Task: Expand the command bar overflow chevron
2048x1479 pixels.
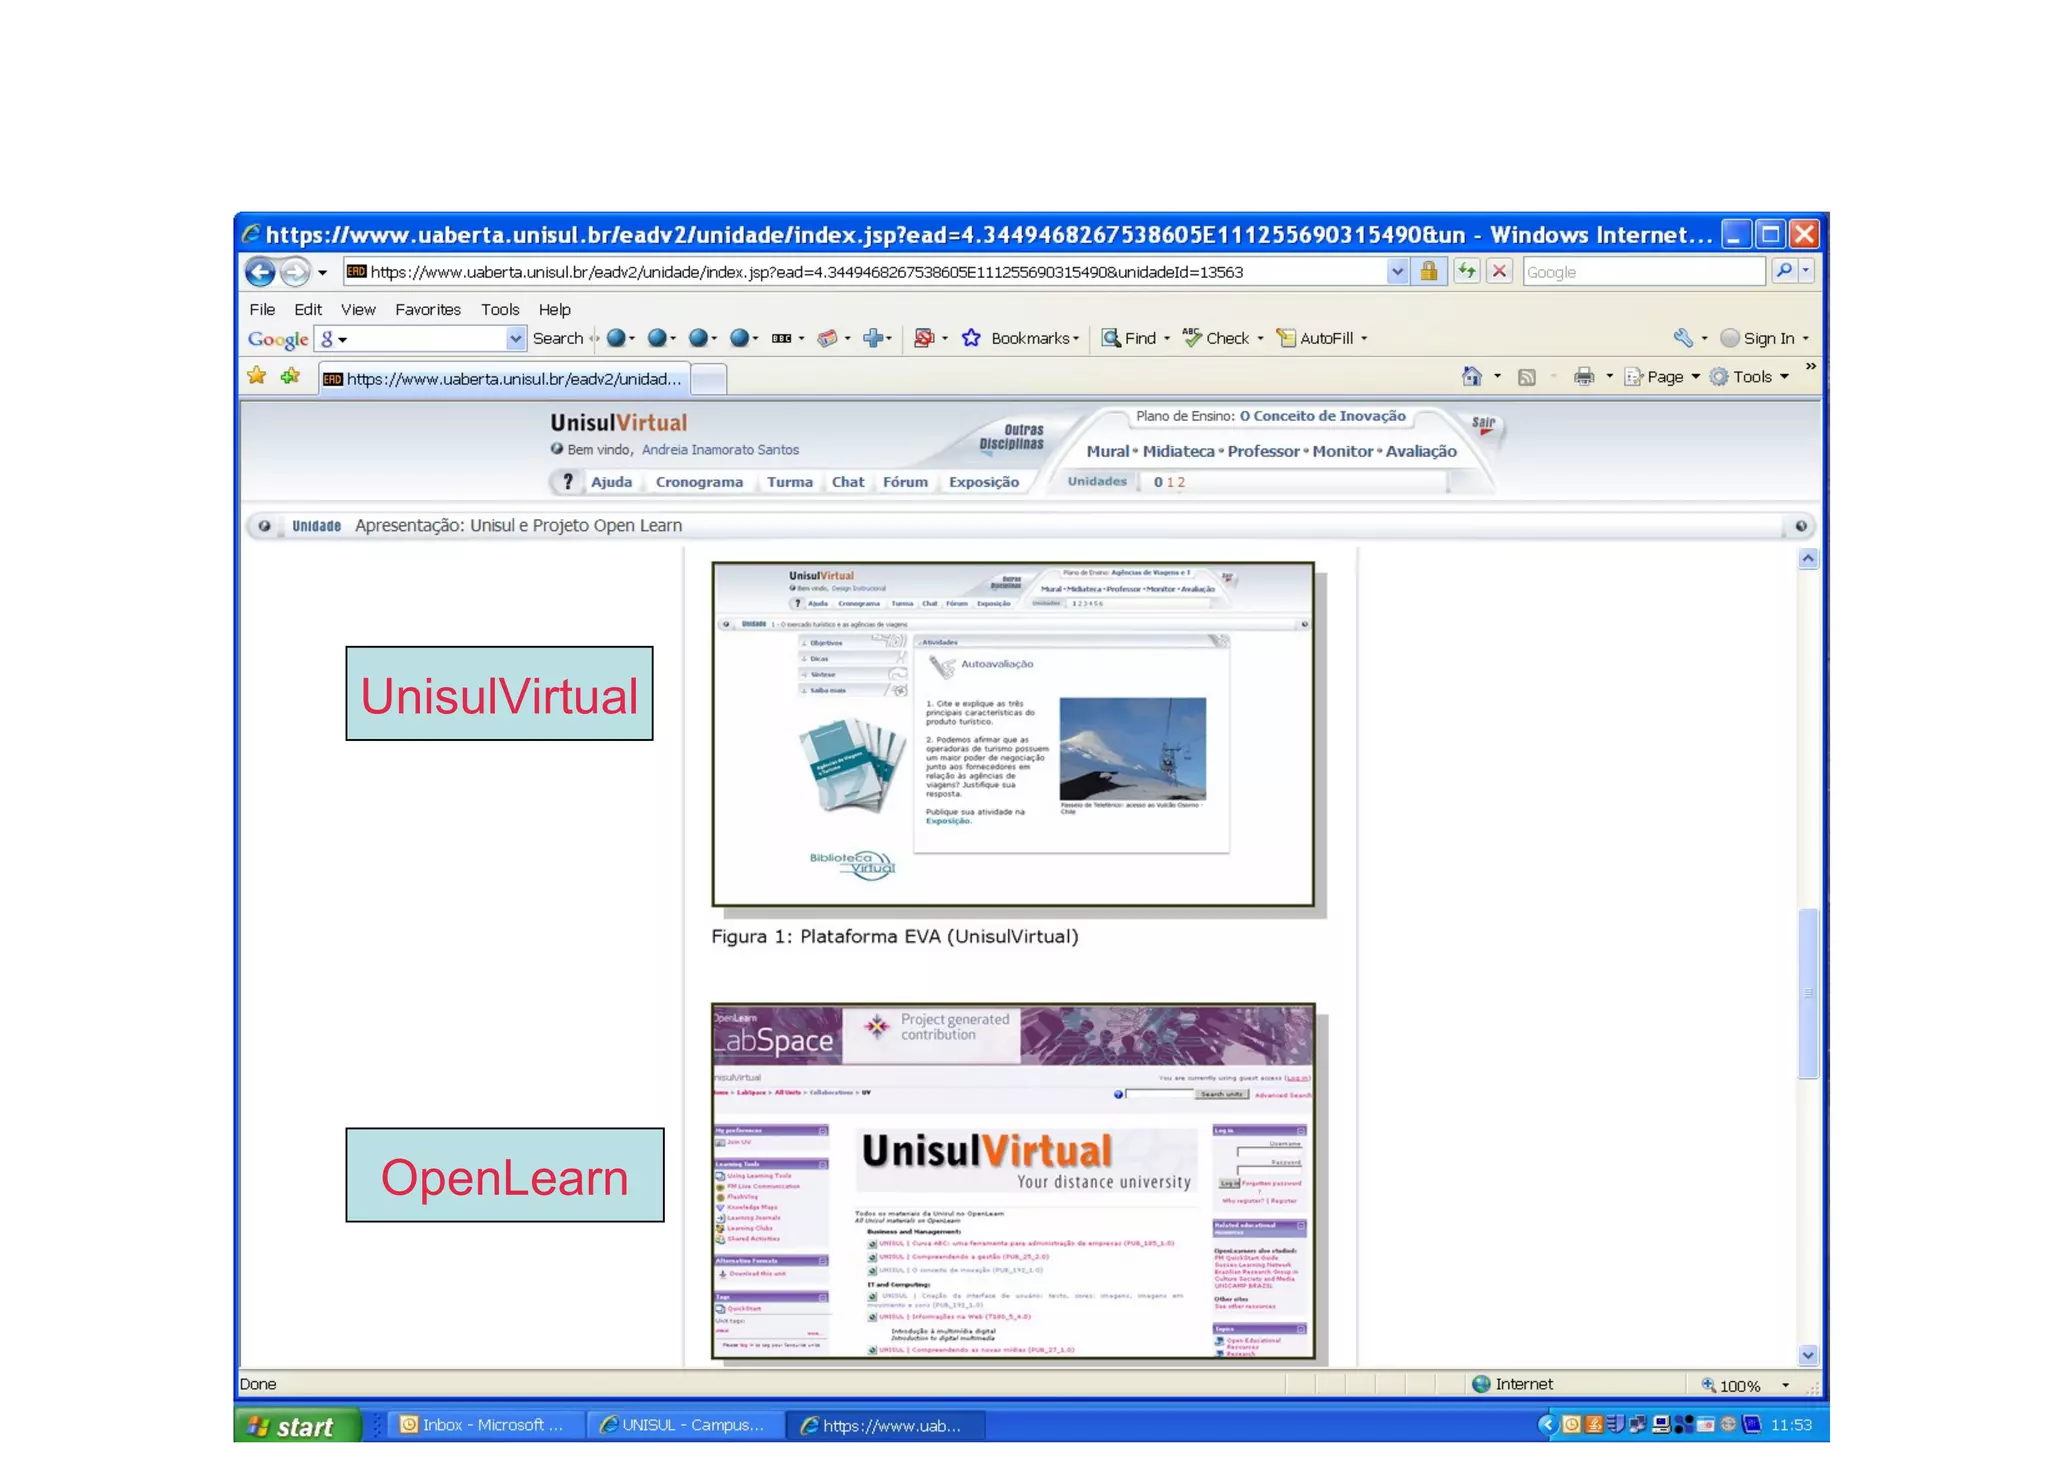Action: 1810,366
